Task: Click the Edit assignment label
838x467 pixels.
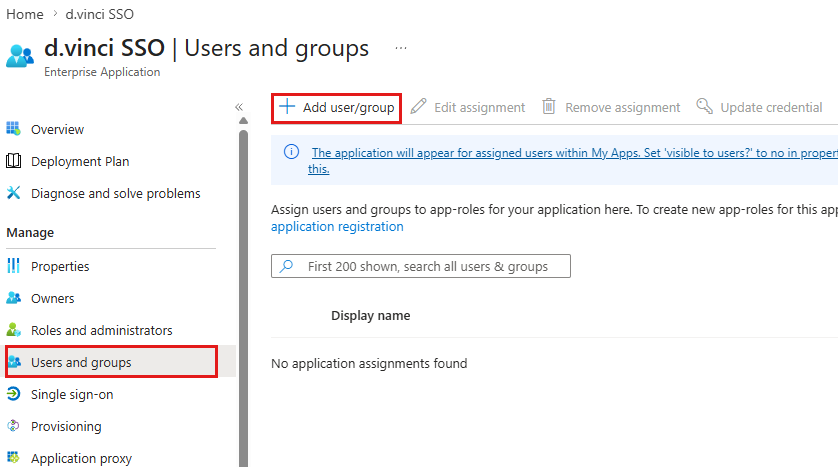Action: (x=479, y=107)
